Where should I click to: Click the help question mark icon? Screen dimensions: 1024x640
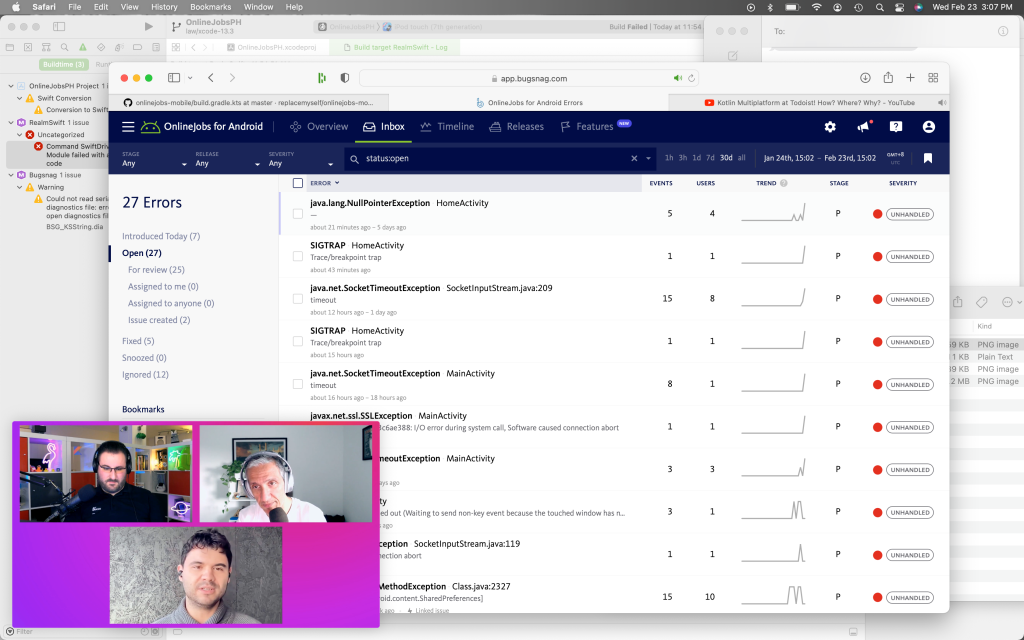pos(896,127)
